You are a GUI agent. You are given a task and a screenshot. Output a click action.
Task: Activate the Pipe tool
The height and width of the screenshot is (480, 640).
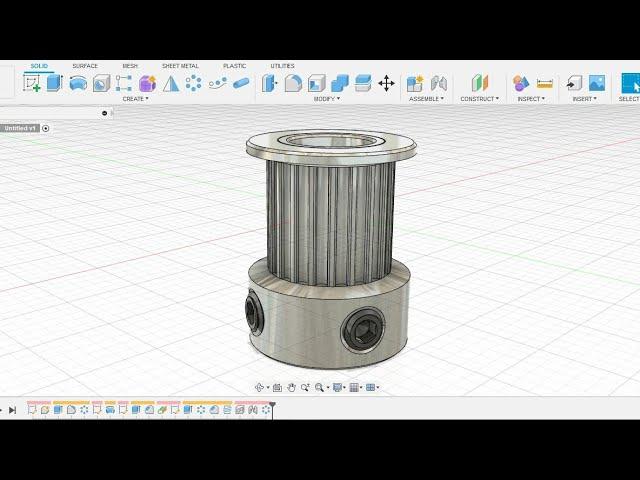click(x=241, y=83)
